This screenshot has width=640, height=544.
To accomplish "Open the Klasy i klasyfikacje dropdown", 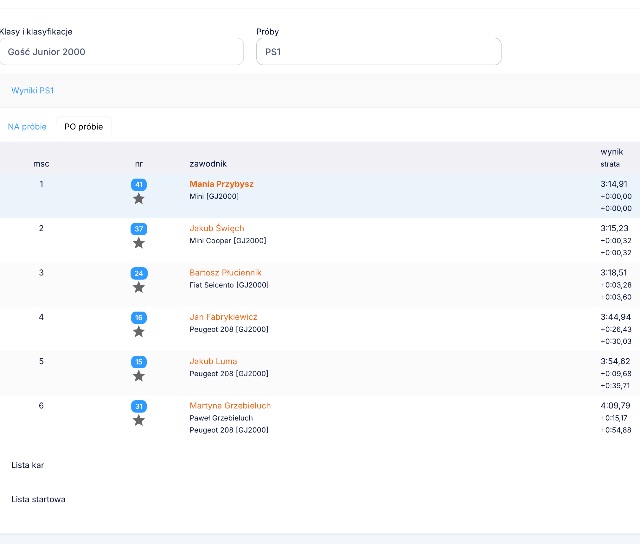I will 122,51.
